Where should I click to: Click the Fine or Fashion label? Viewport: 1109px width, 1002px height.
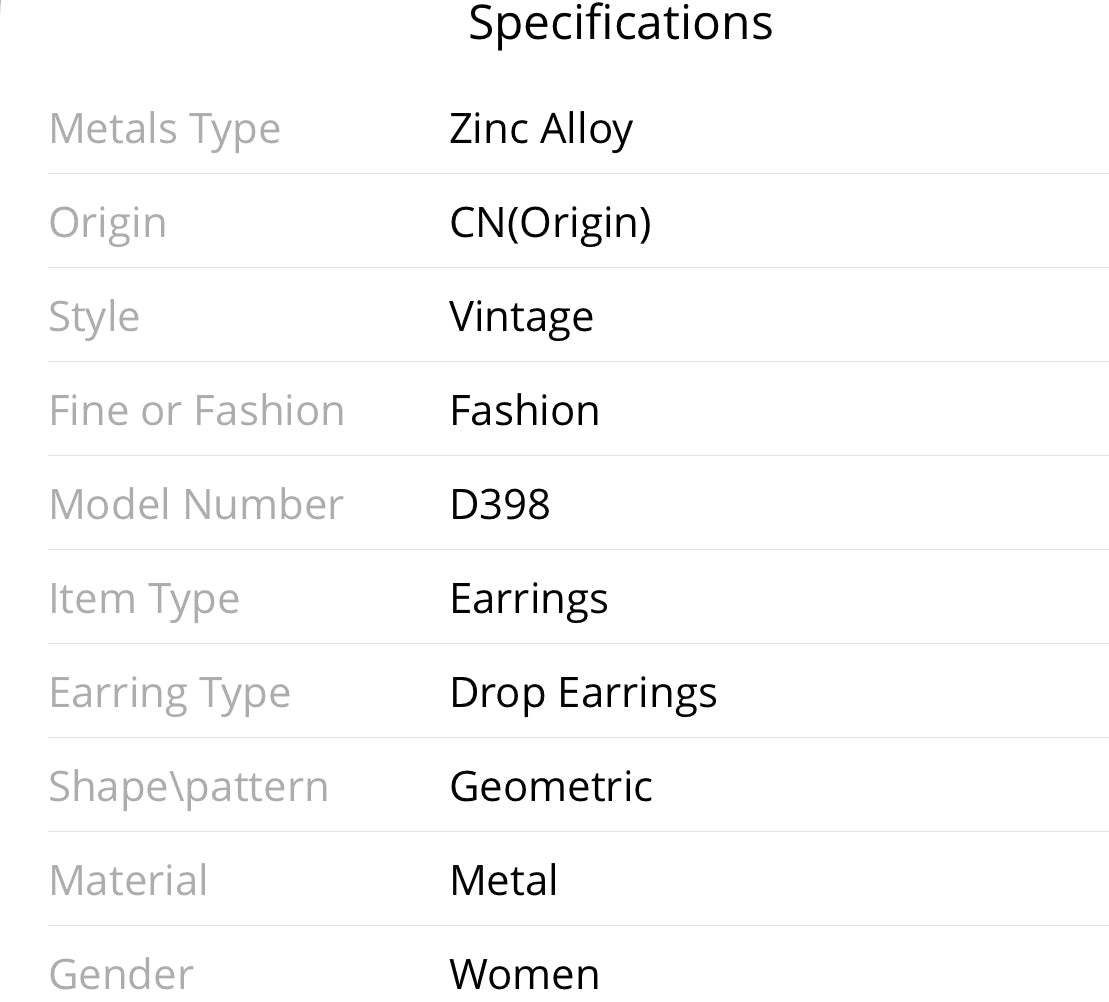197,410
